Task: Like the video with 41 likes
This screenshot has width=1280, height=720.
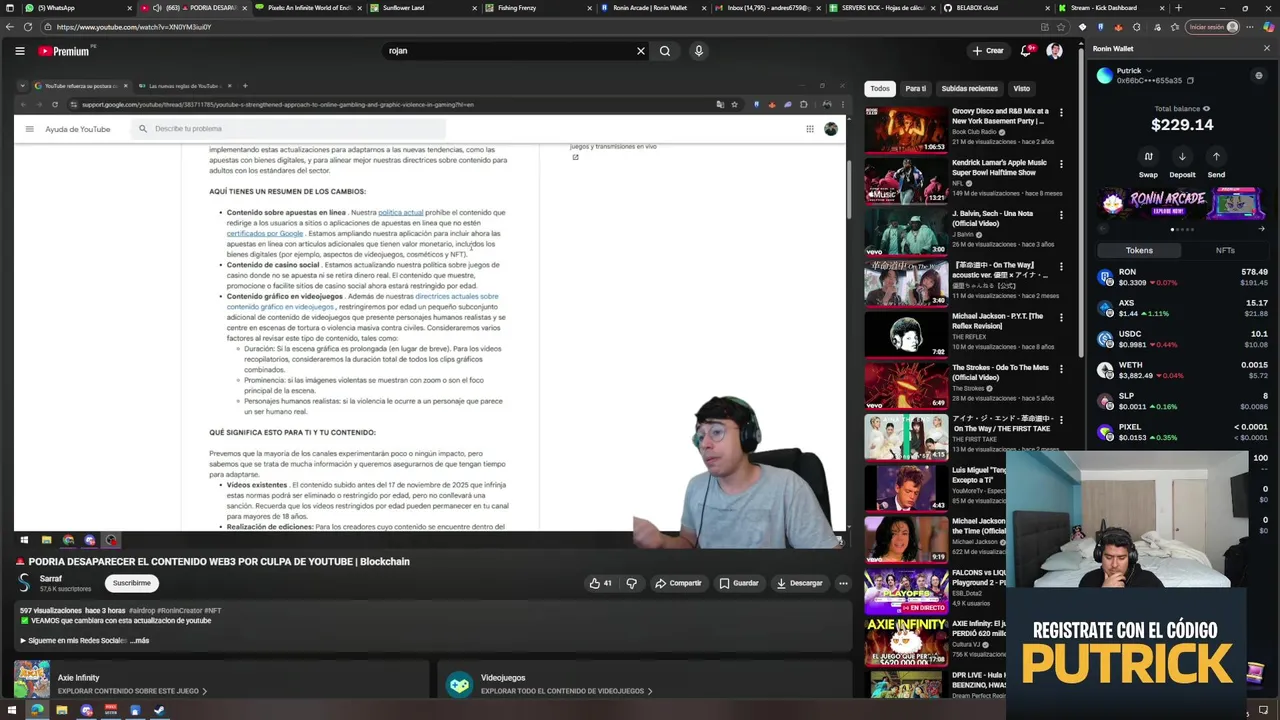Action: pyautogui.click(x=600, y=583)
